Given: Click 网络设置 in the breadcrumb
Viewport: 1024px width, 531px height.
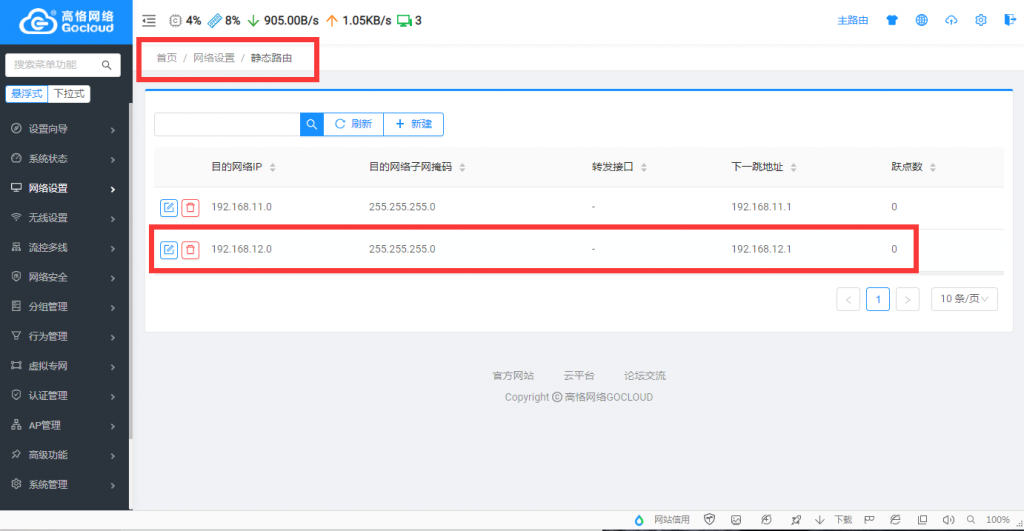Looking at the screenshot, I should click(x=214, y=58).
